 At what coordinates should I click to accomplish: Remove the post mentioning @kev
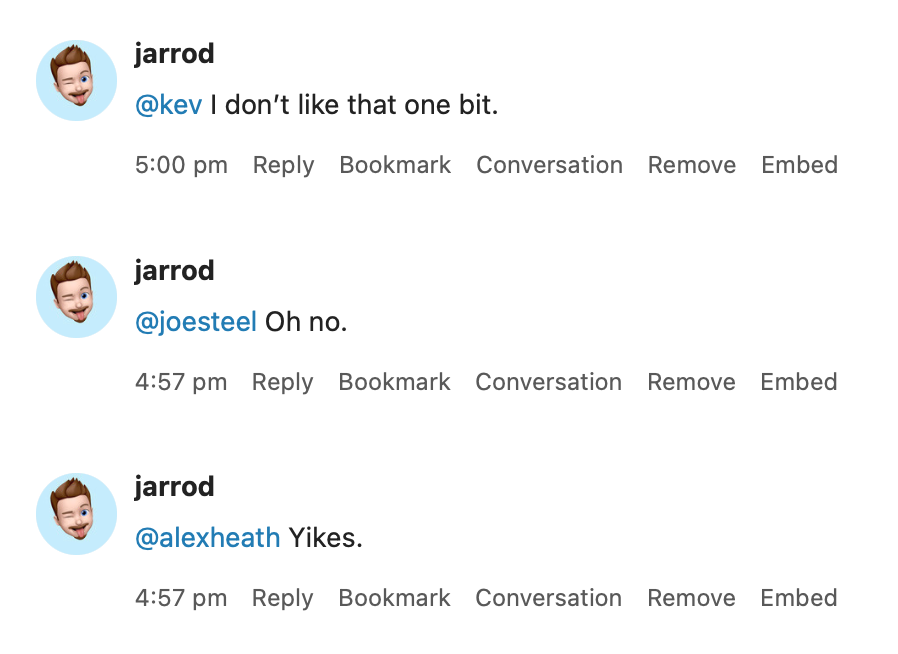pos(692,165)
